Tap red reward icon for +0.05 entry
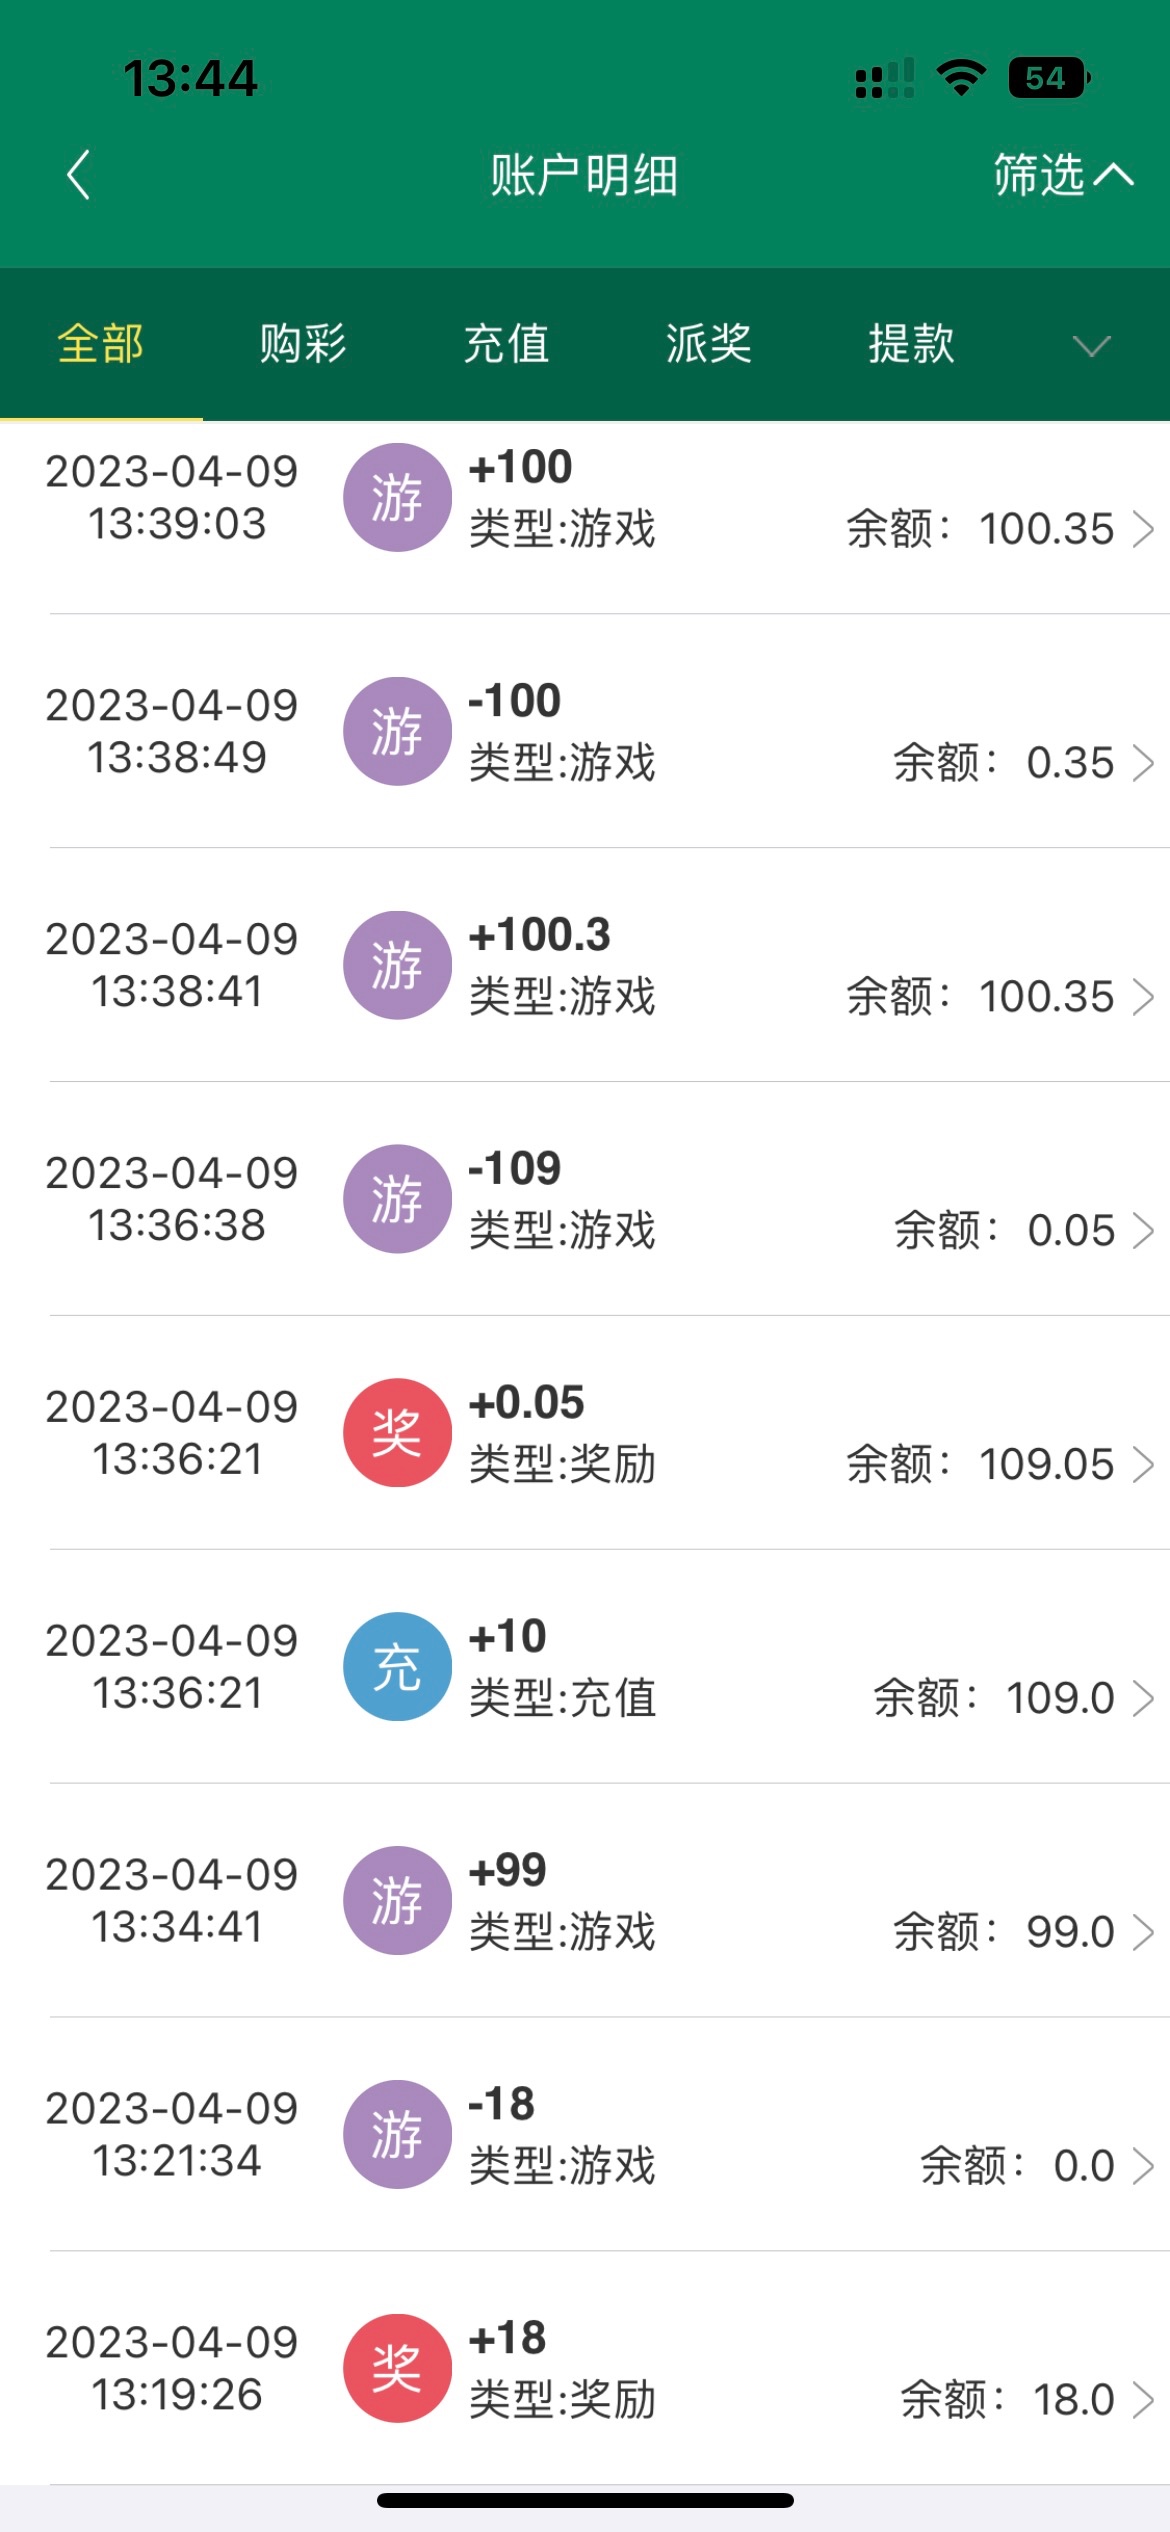 click(397, 1432)
